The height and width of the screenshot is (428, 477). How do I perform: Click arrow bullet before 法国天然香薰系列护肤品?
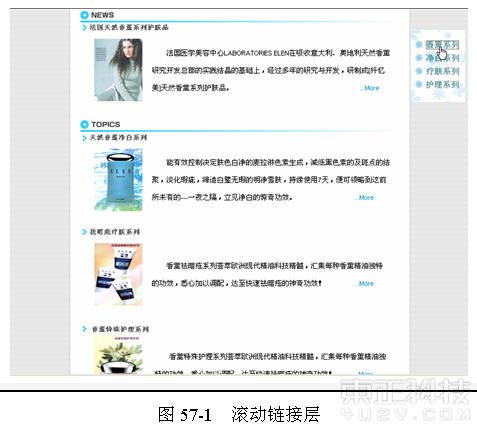(x=84, y=28)
